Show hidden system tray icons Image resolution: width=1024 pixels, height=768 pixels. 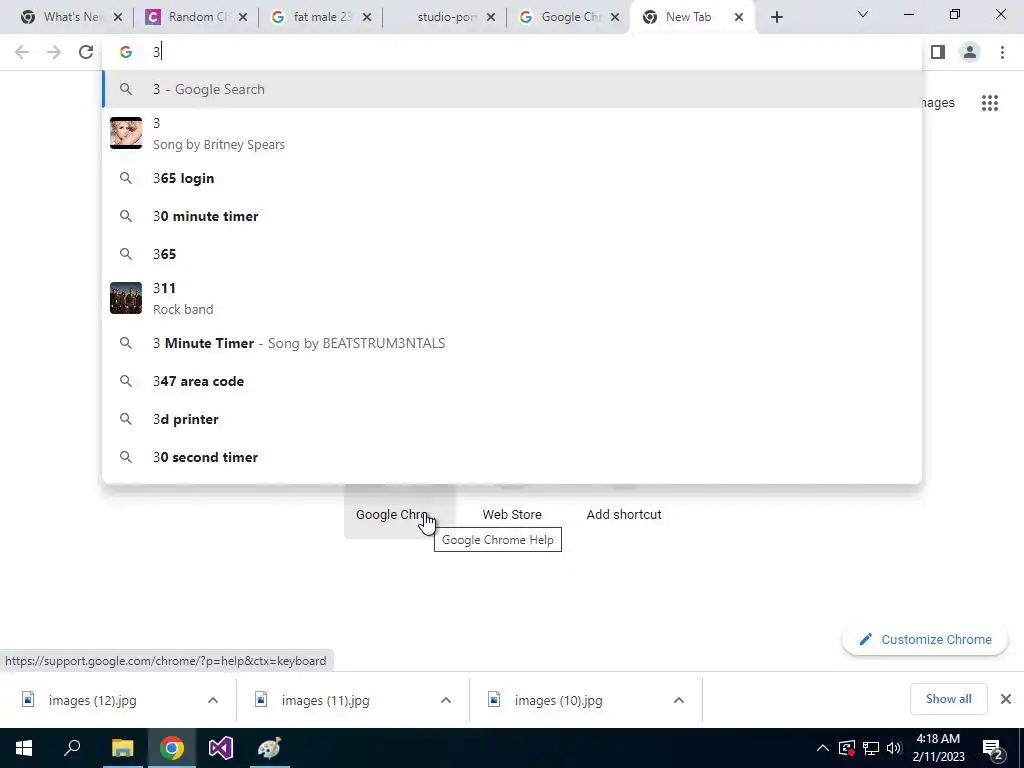(823, 748)
